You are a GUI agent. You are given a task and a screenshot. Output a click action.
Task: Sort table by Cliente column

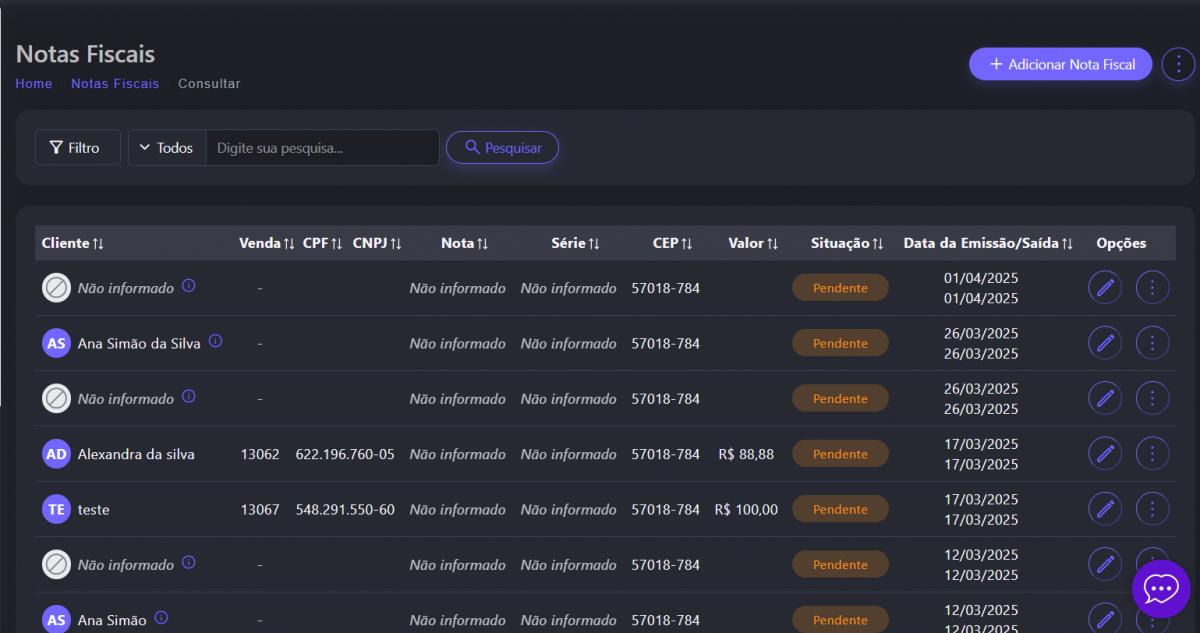(x=73, y=243)
